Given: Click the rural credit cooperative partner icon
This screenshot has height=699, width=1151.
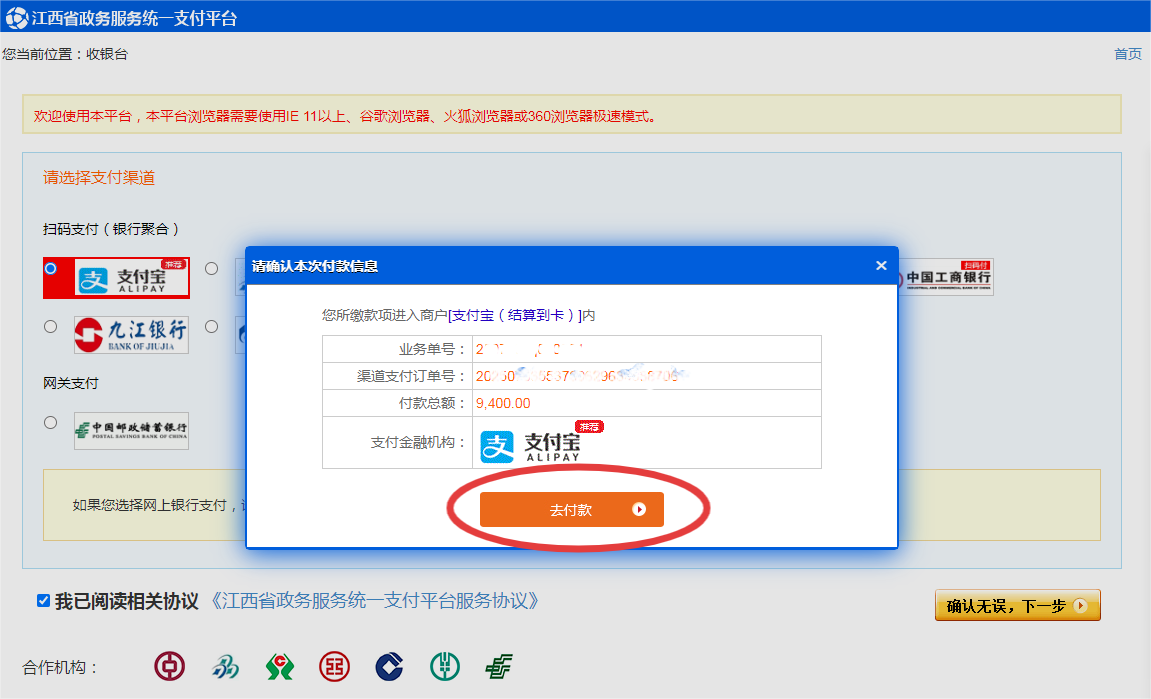Looking at the screenshot, I should [x=280, y=667].
